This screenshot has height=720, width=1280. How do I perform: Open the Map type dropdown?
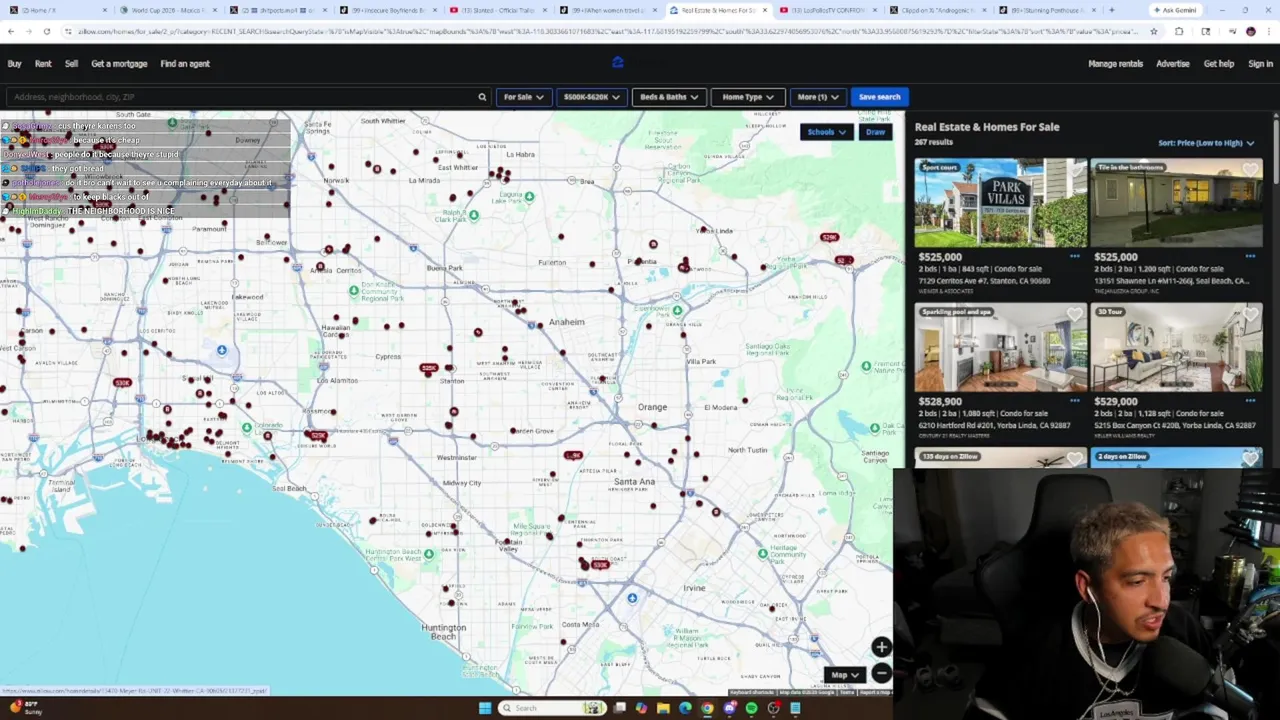pyautogui.click(x=845, y=675)
